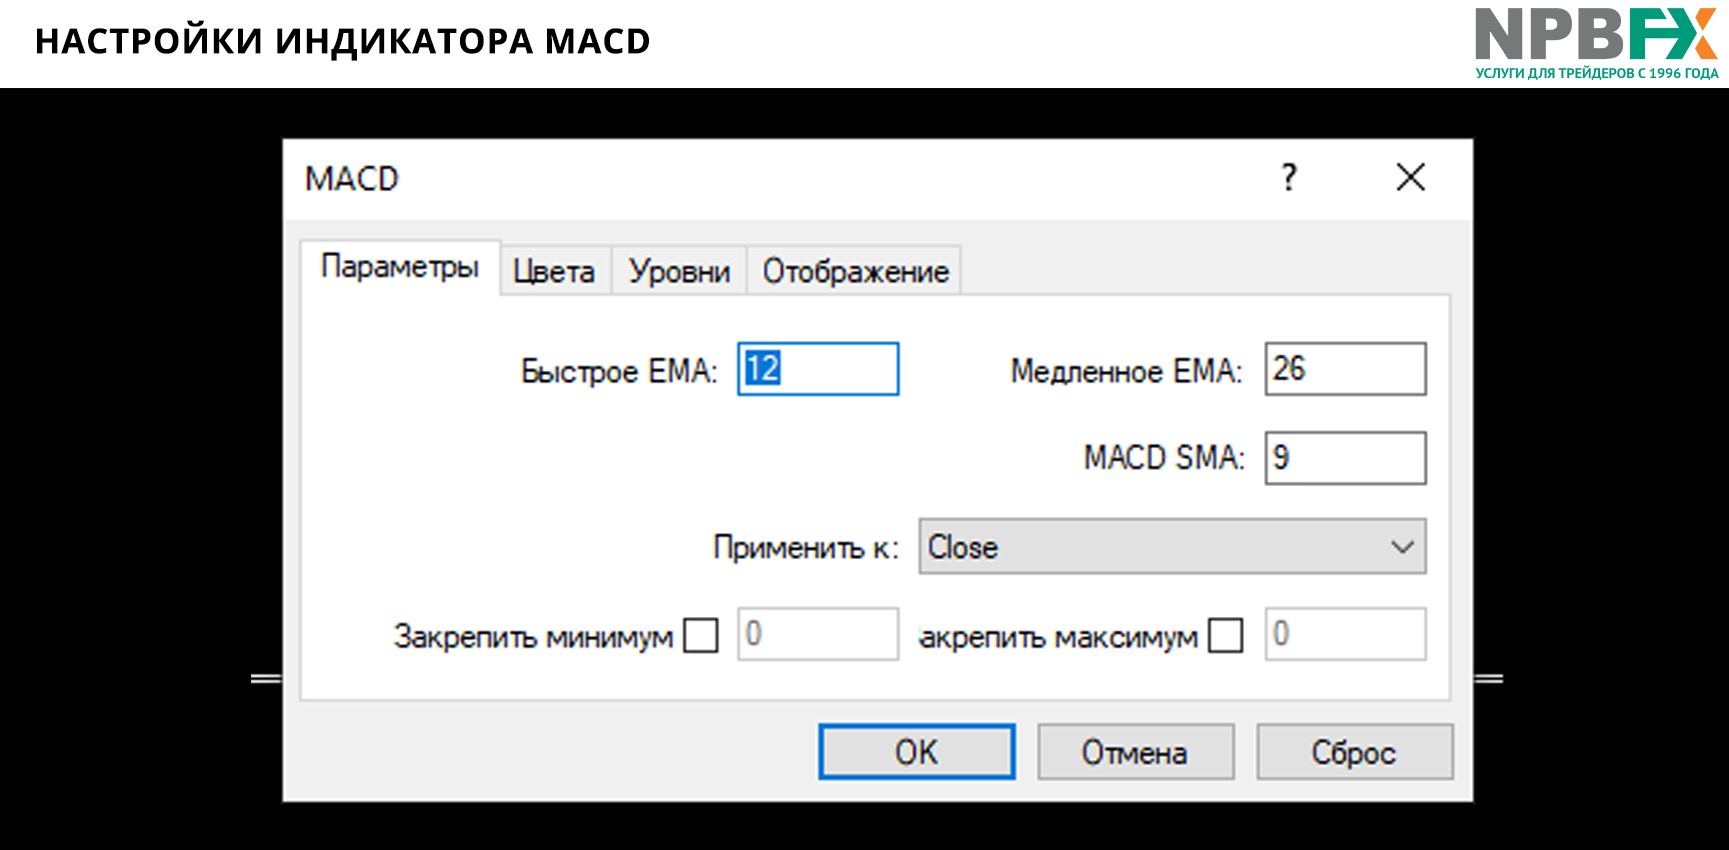Click the minimum value field
This screenshot has width=1729, height=850.
818,634
